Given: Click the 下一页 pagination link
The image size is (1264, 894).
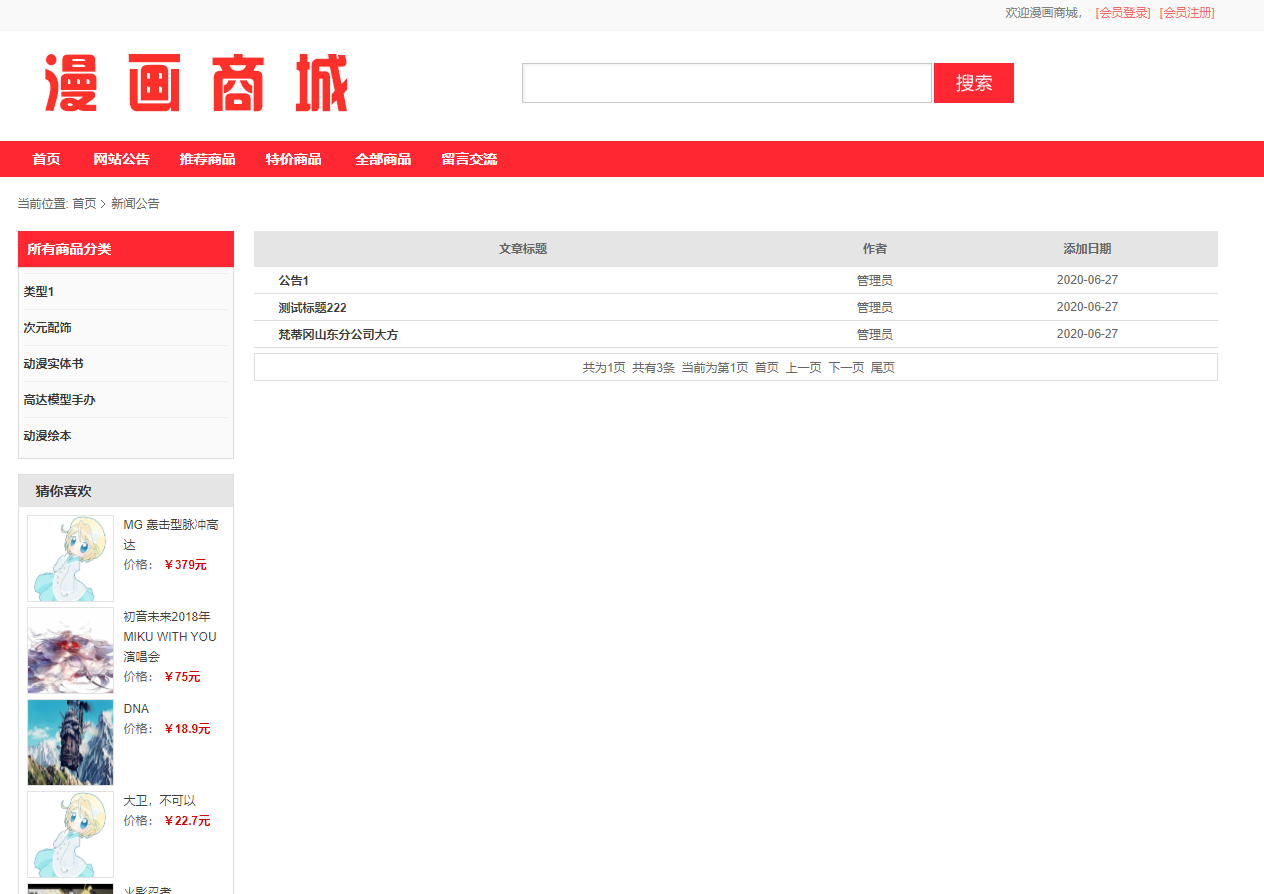Looking at the screenshot, I should tap(846, 368).
